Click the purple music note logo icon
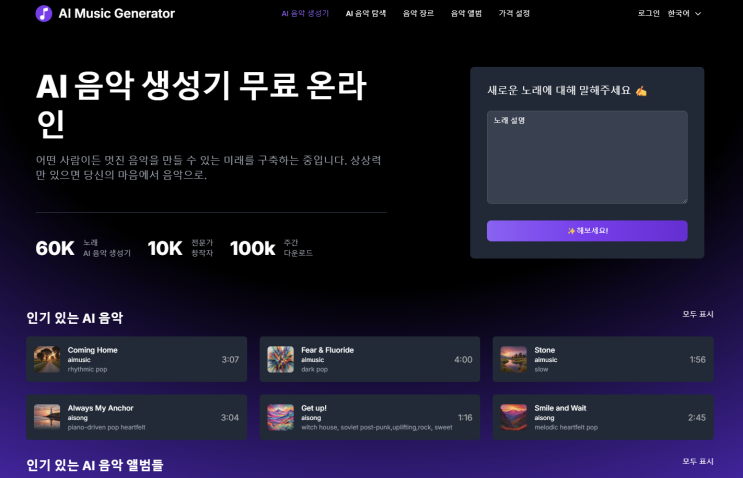743x478 pixels. [44, 13]
